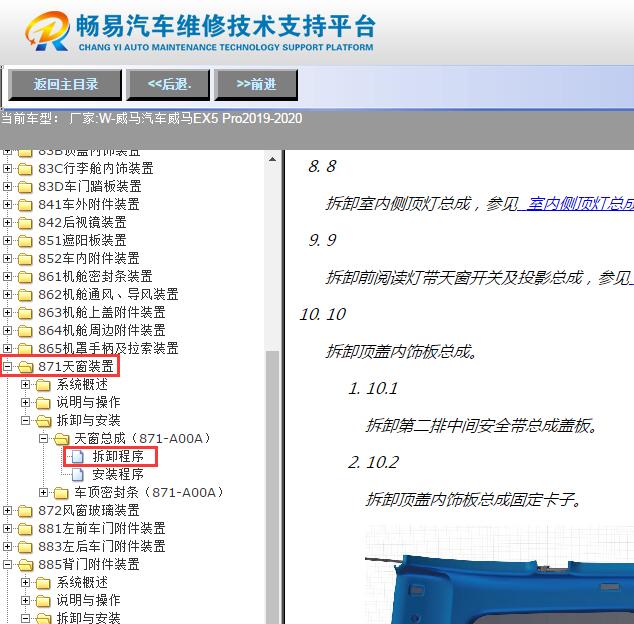Click the 841车外附件装置 folder icon
Viewport: 634px width, 624px height.
(25, 205)
